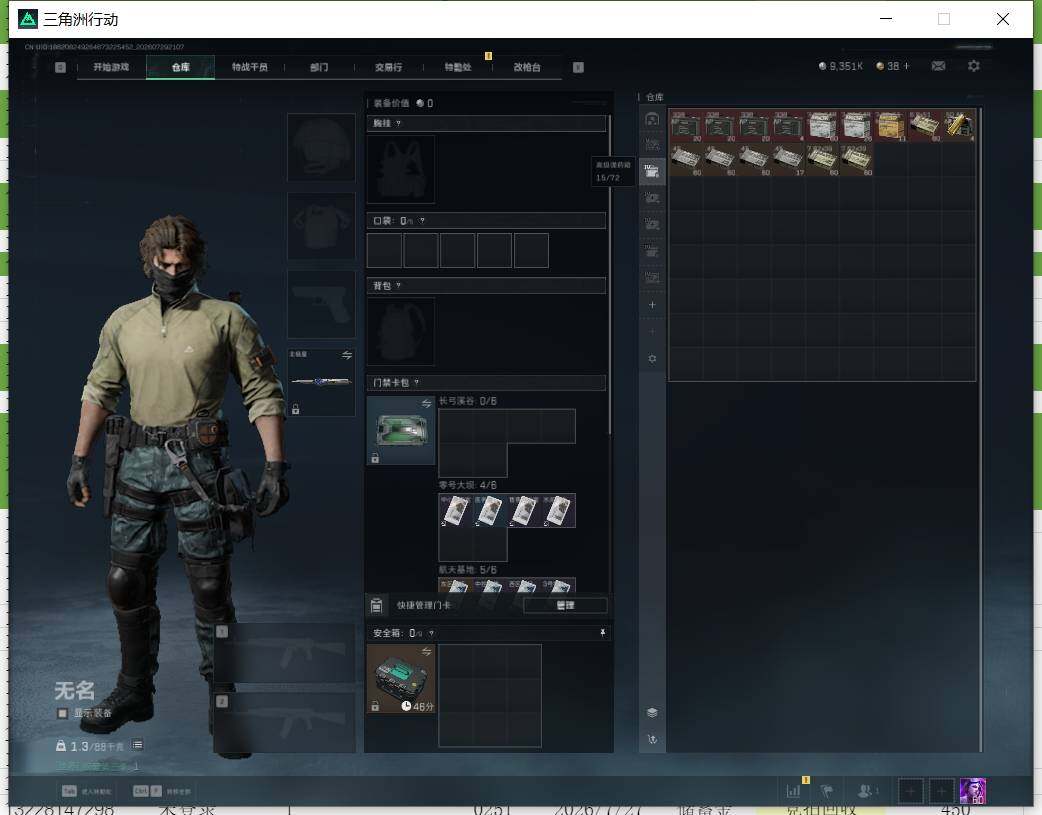Open the 开始游戏 tab
Viewport: 1042px width, 815px height.
tap(111, 67)
